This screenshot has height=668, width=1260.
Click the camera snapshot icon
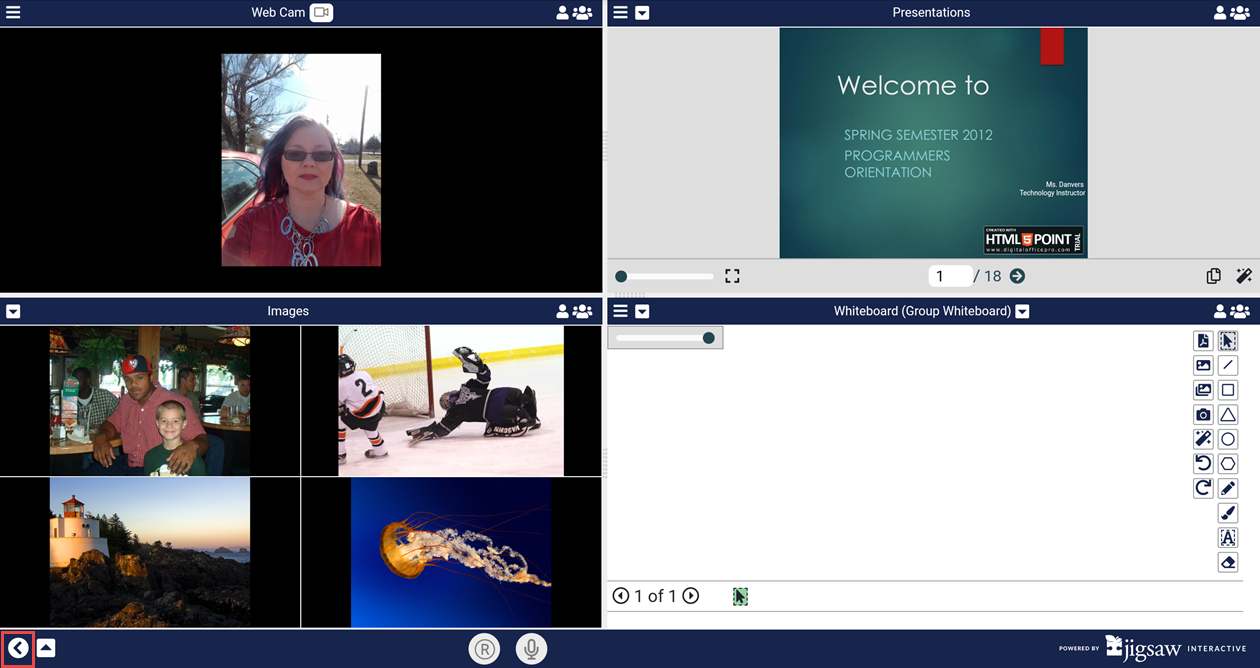[1203, 415]
